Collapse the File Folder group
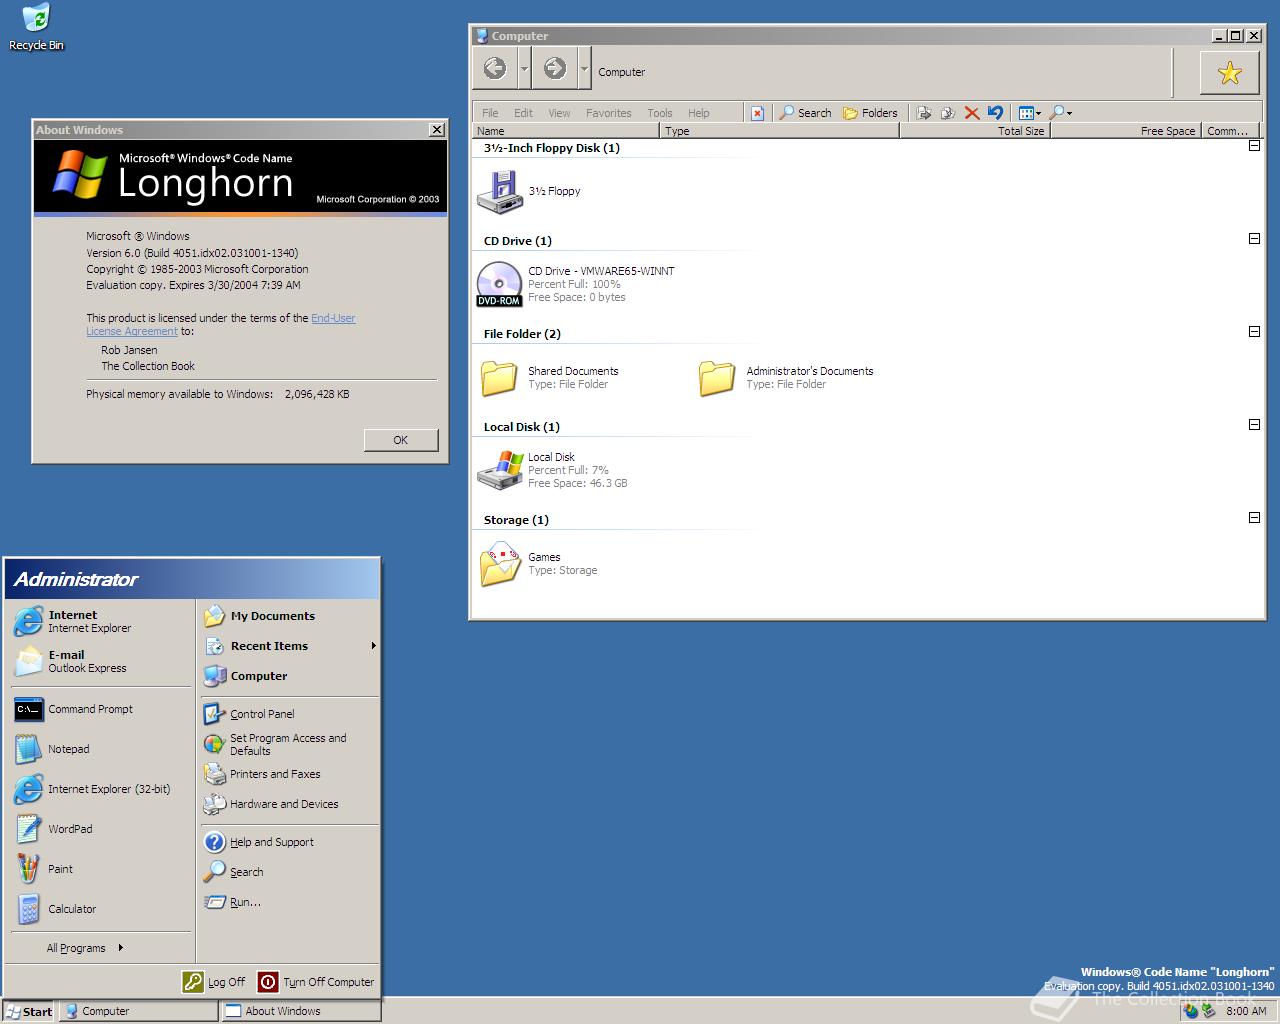 (1254, 332)
